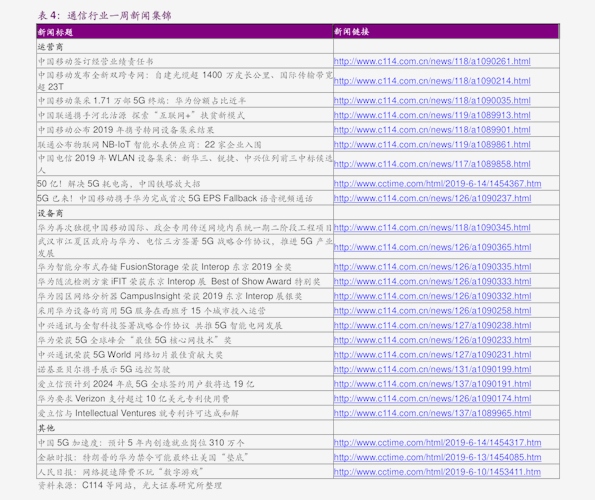595x500 pixels.
Task: Open link ending a1089965.html
Action: click(x=432, y=413)
